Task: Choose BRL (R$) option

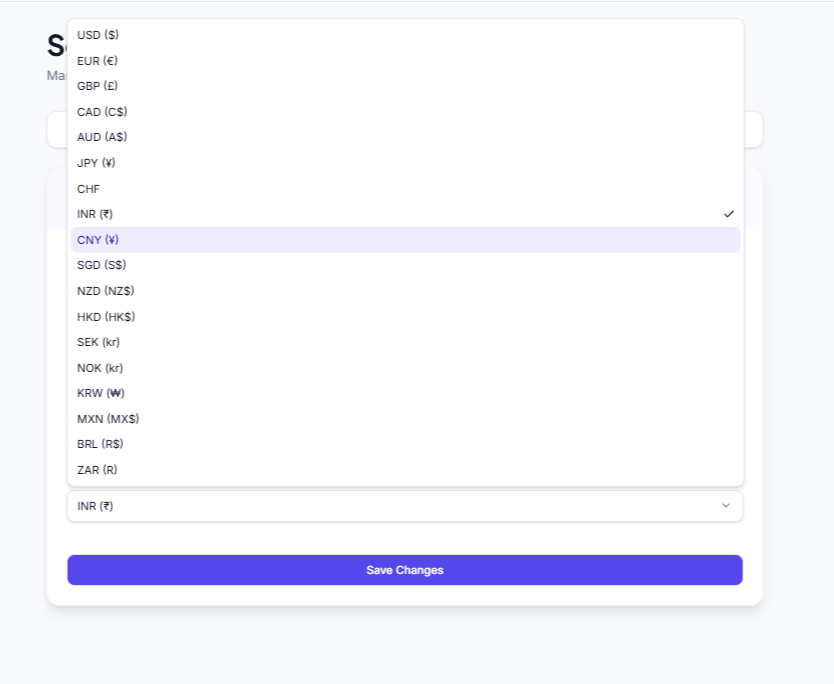Action: (x=100, y=444)
